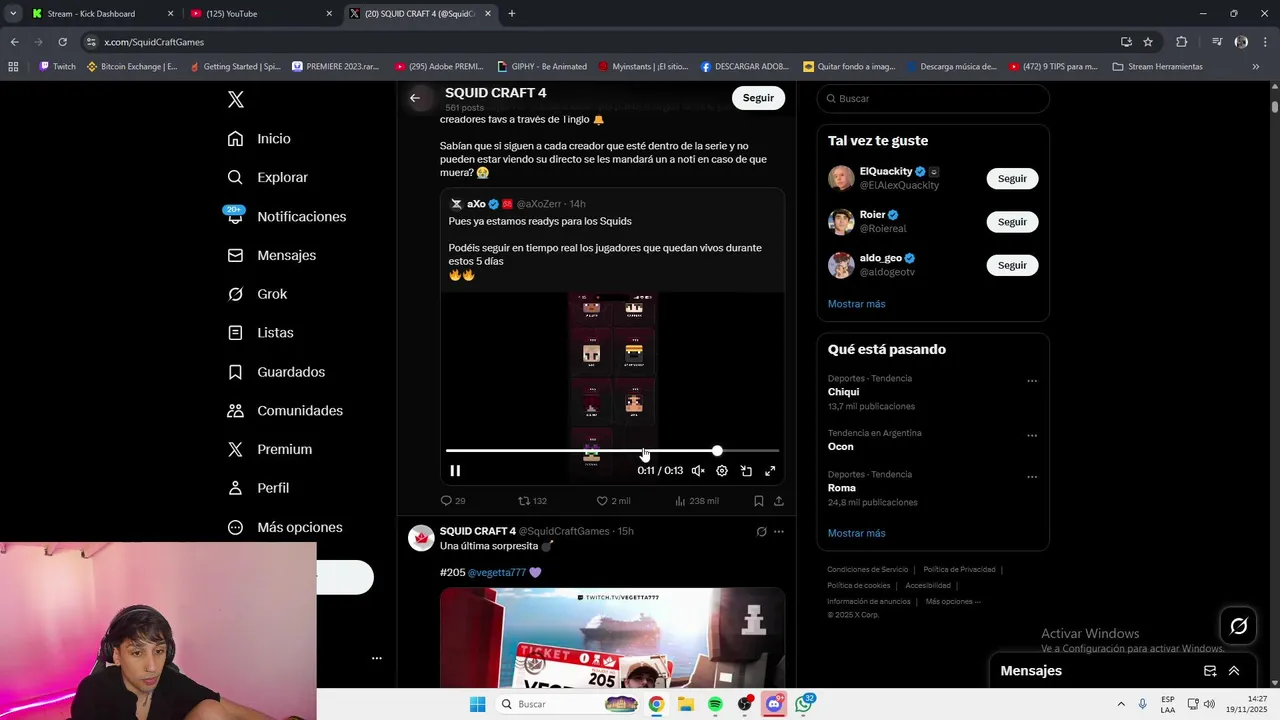Open the floating Grok button
Screen dimensions: 1280x720
pyautogui.click(x=1238, y=626)
